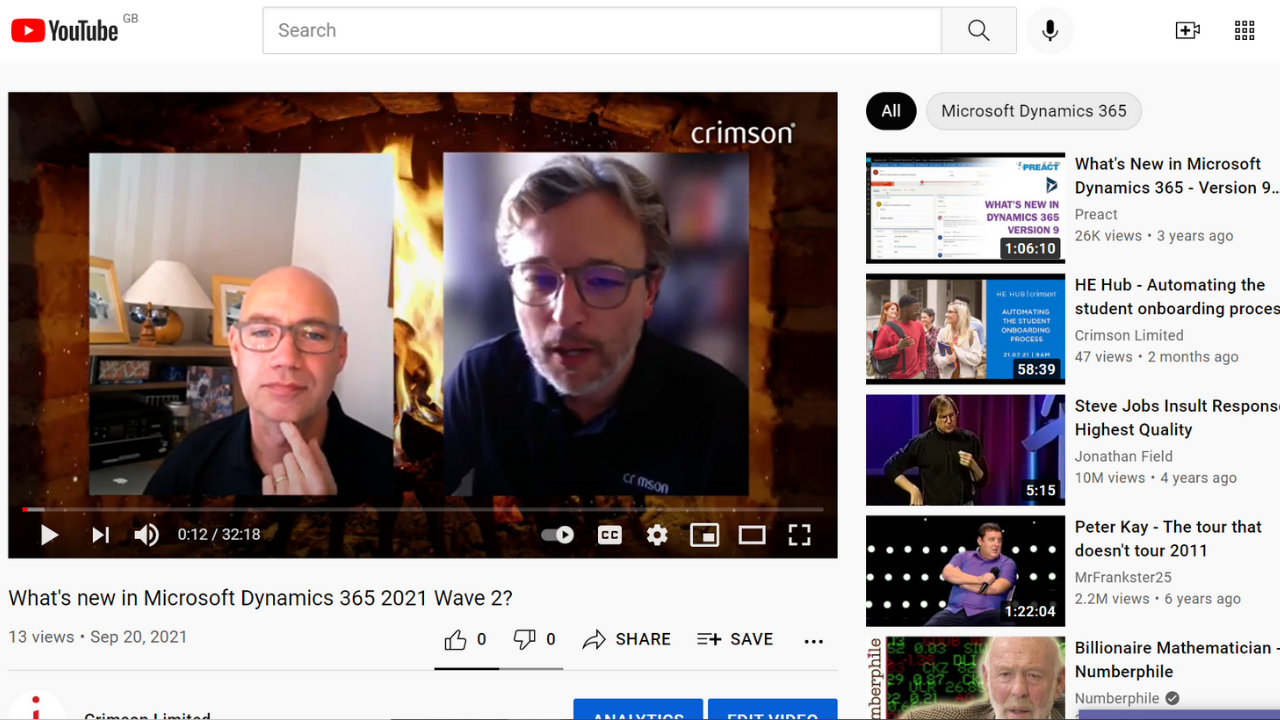
Task: Select Microsoft Dynamics 365 filter chip
Action: tap(1033, 111)
